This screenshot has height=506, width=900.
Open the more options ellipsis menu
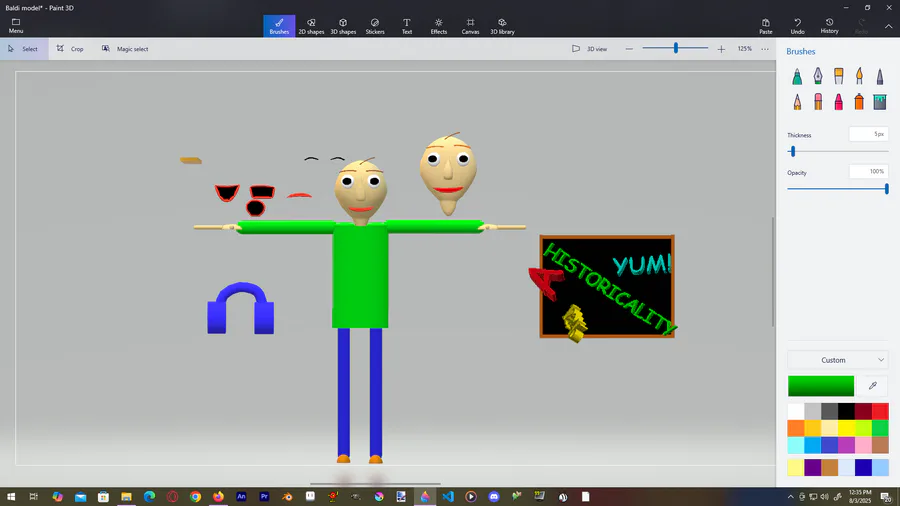pyautogui.click(x=765, y=49)
